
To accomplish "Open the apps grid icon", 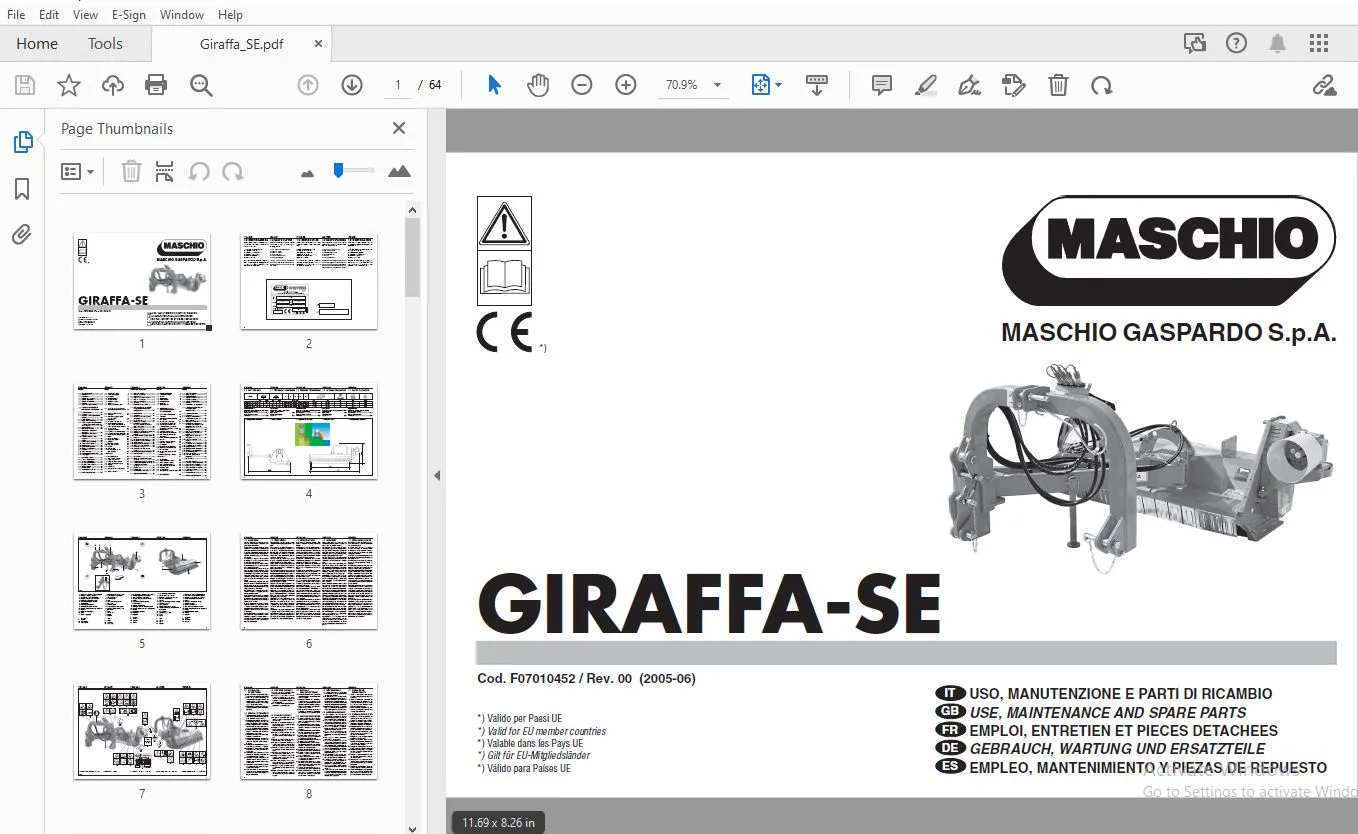I will coord(1319,43).
